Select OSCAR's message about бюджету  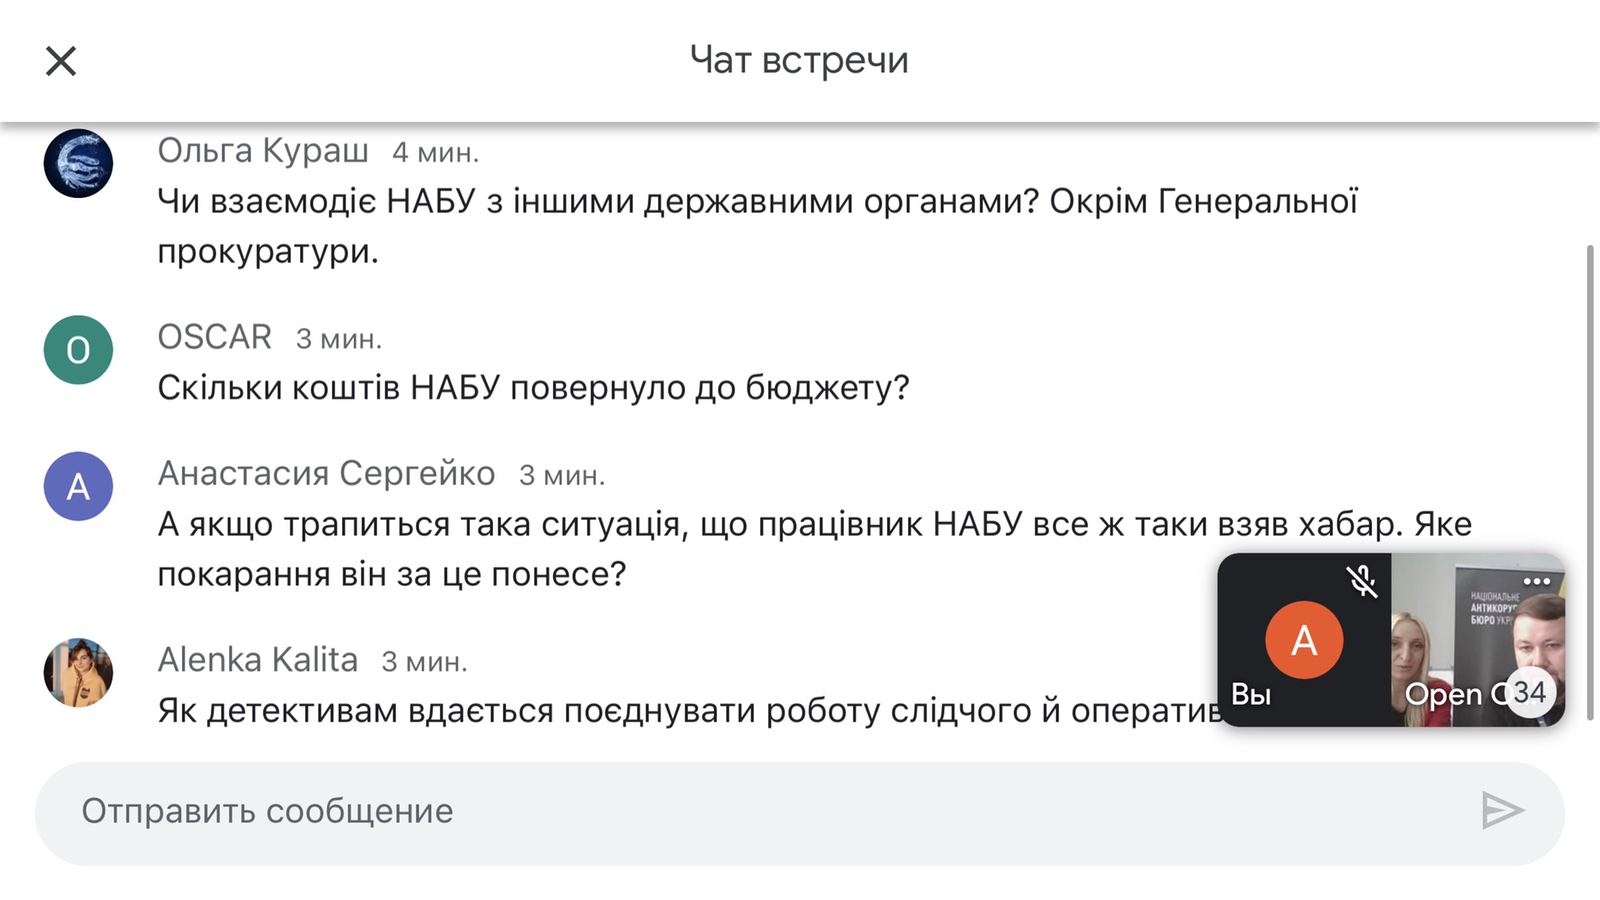533,387
